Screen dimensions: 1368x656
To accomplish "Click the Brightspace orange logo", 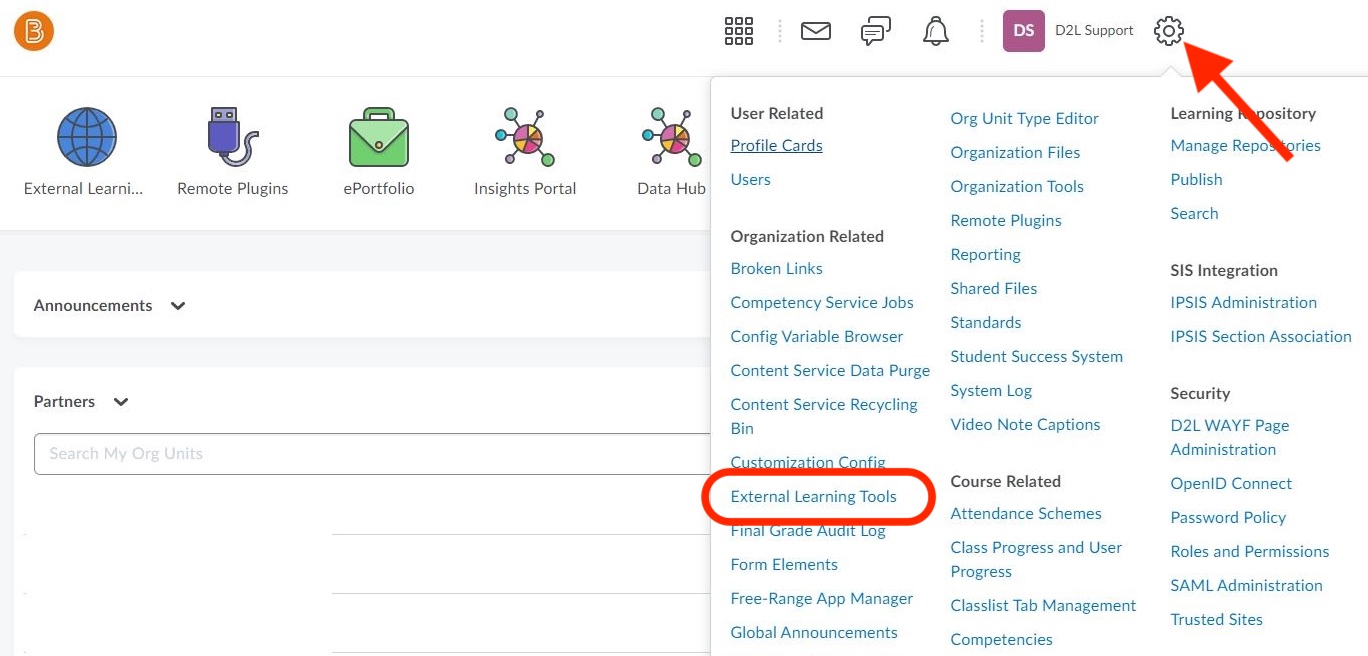I will pyautogui.click(x=34, y=31).
